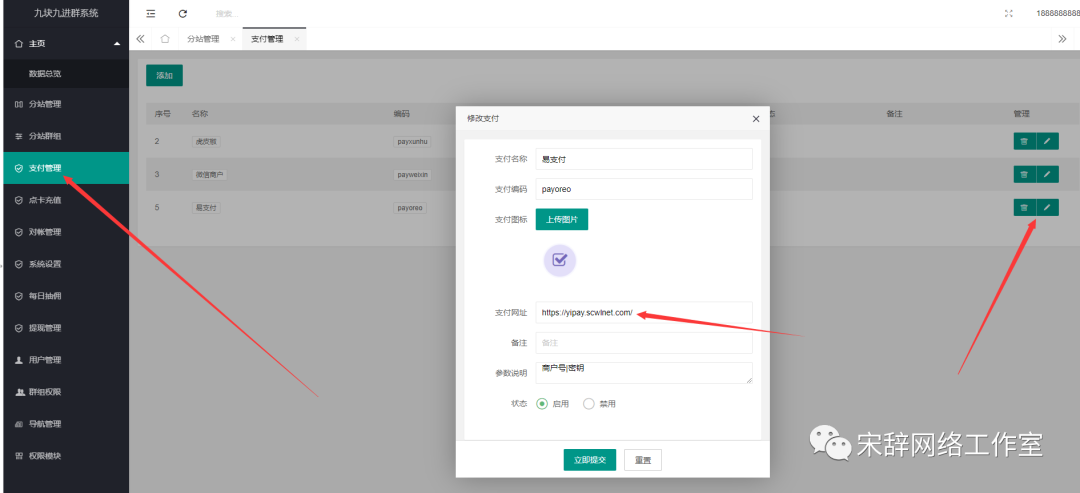Delete the 微信商户 row with trash icon
Image resolution: width=1080 pixels, height=493 pixels.
tap(1024, 174)
